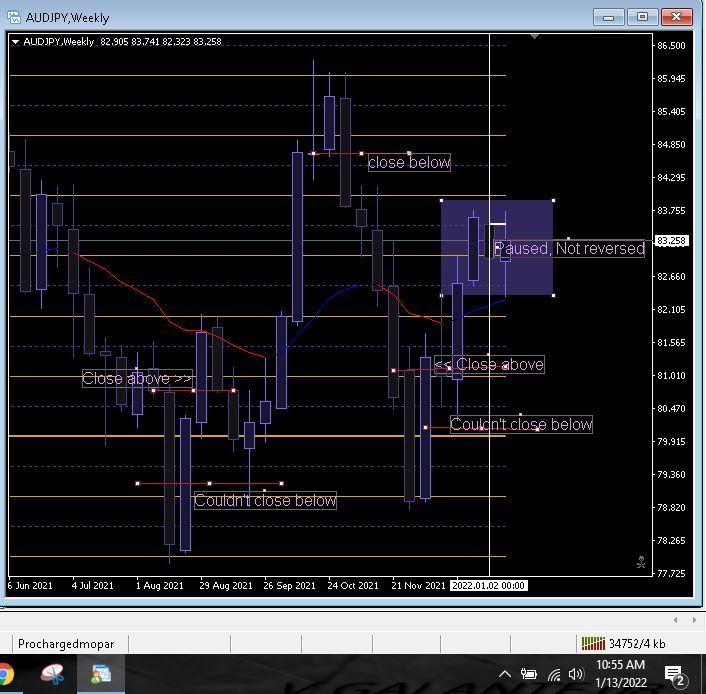Open the notification center icon
Image resolution: width=706 pixels, height=694 pixels.
(x=674, y=675)
